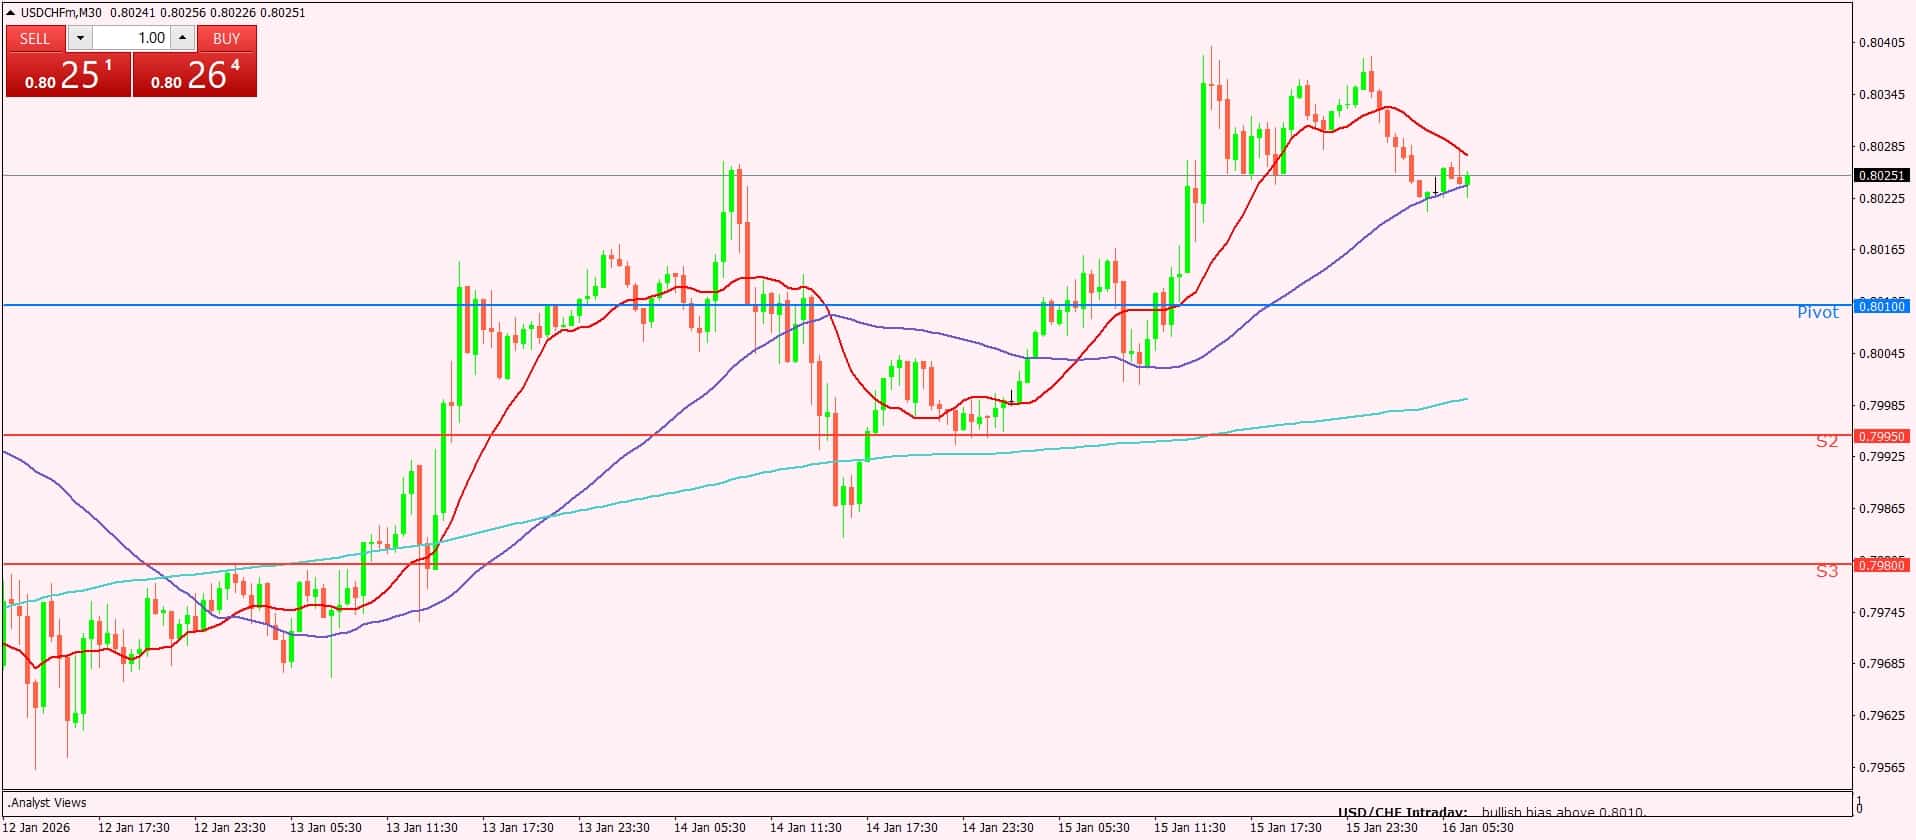This screenshot has height=840, width=1916.
Task: Click the red 0.79800 price tag
Action: tap(1881, 566)
